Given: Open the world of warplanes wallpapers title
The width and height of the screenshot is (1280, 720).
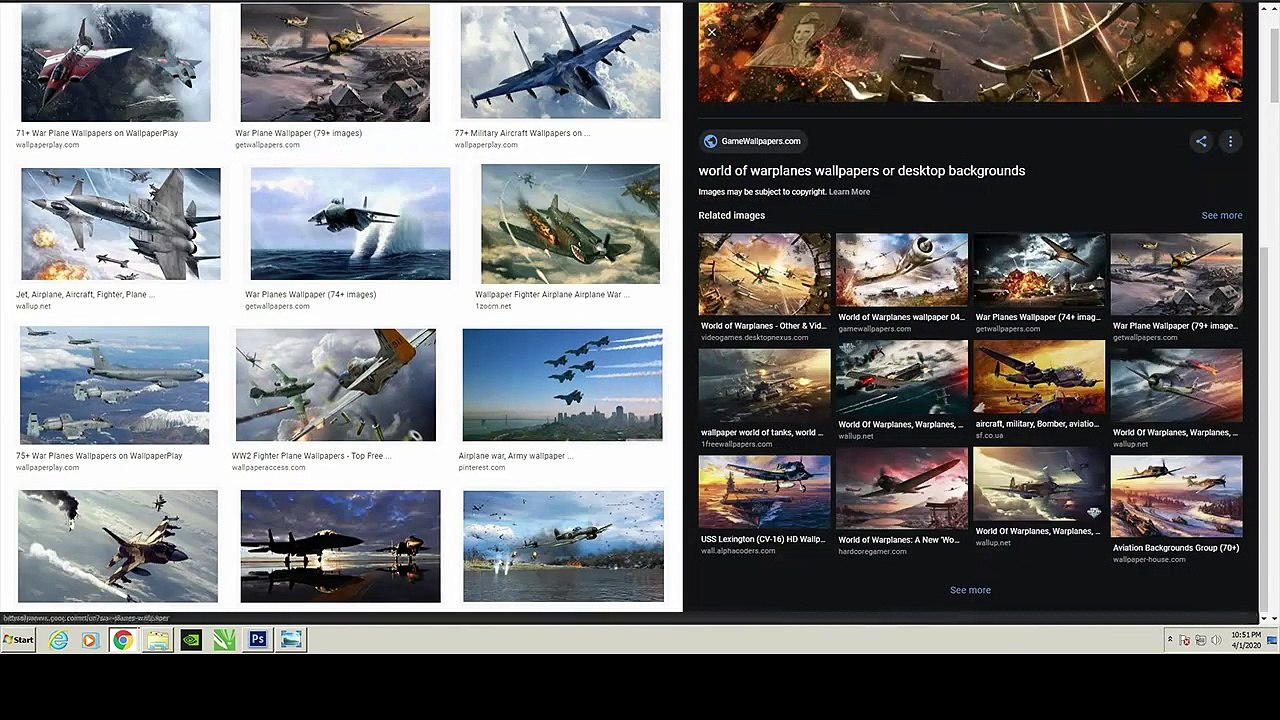Looking at the screenshot, I should coord(861,171).
